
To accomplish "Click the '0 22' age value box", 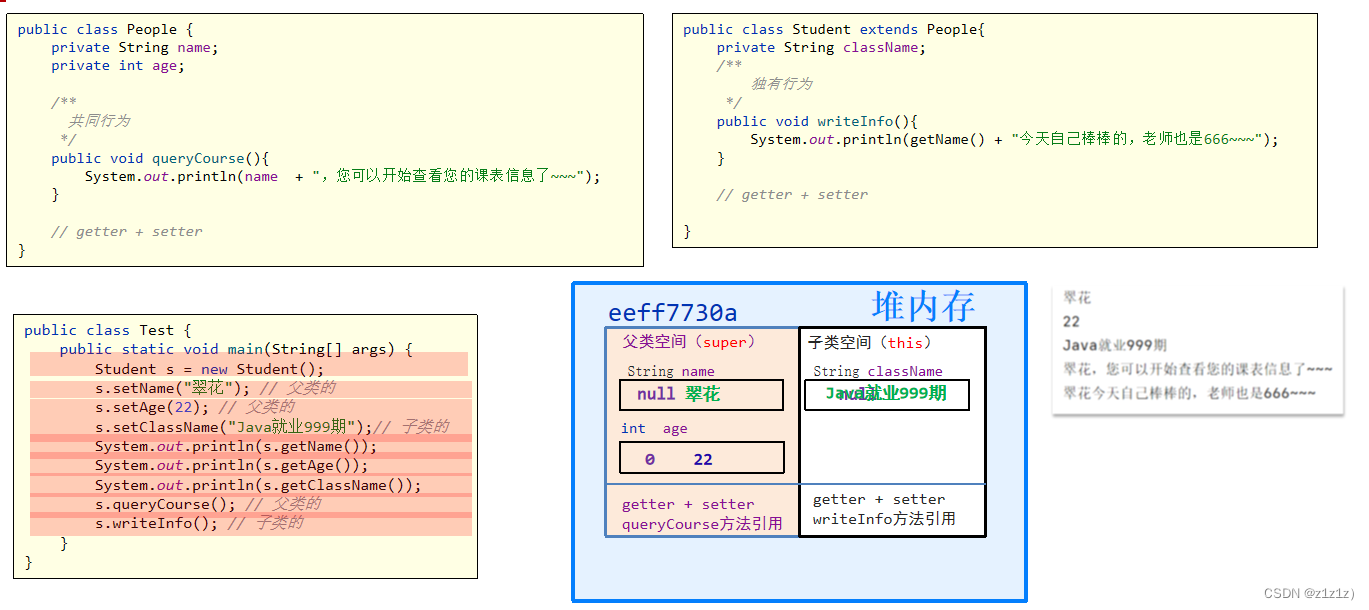I will pos(701,458).
